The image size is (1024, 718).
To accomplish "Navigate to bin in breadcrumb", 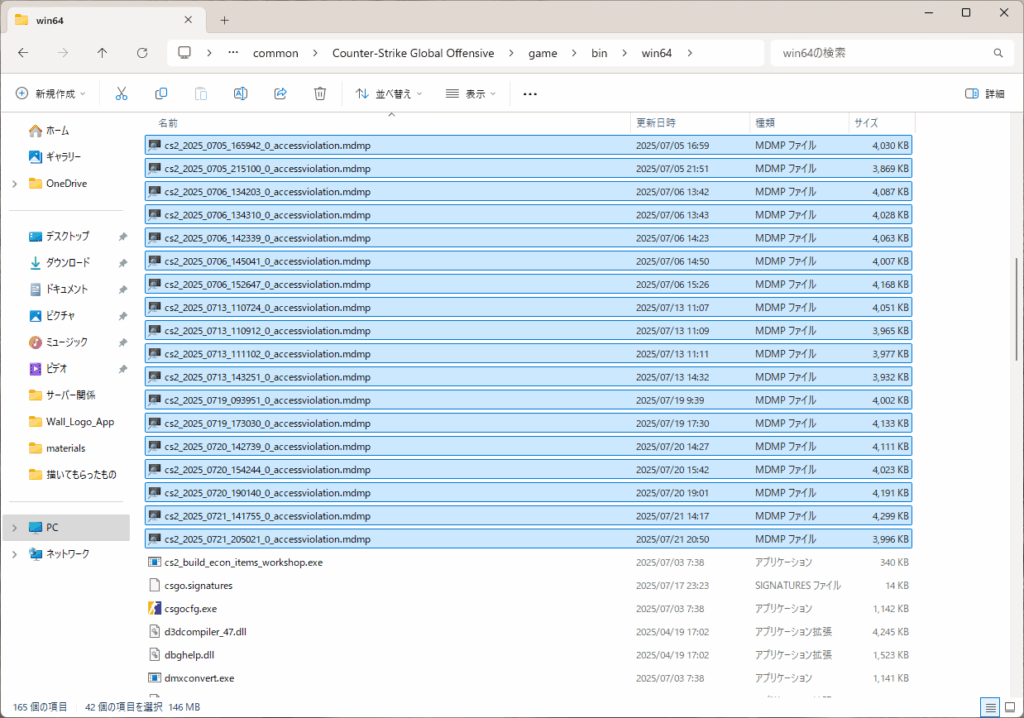I will pos(600,53).
